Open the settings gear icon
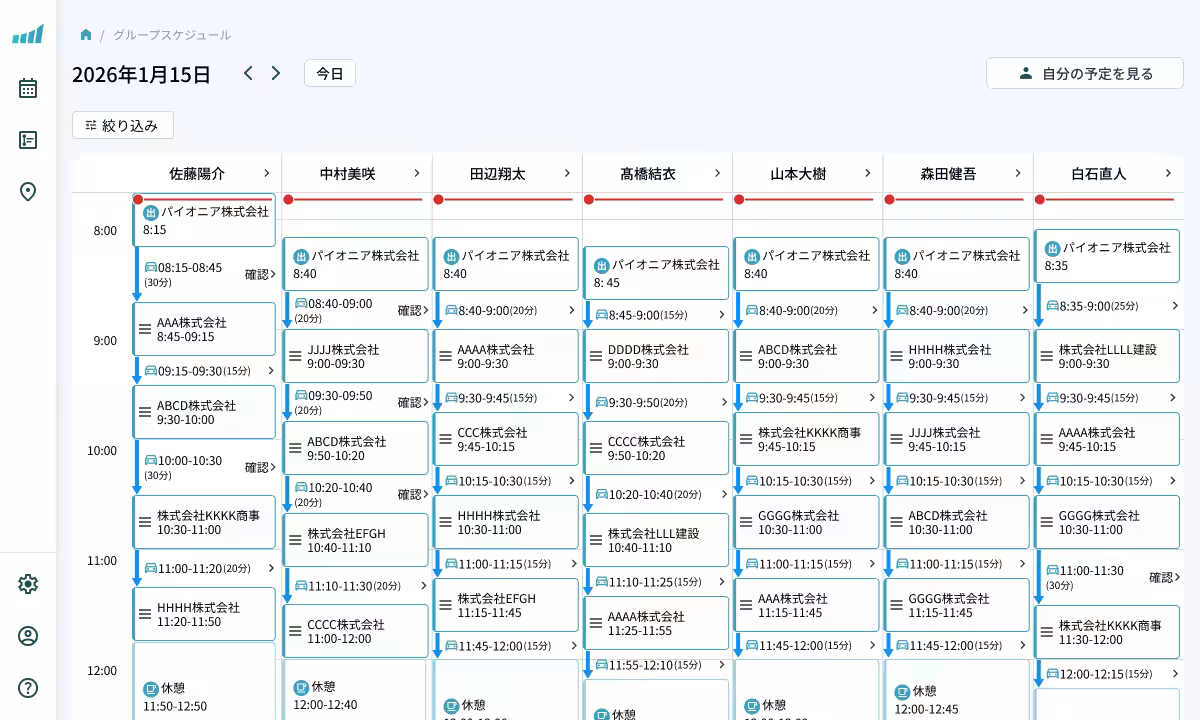The width and height of the screenshot is (1200, 720). 28,584
